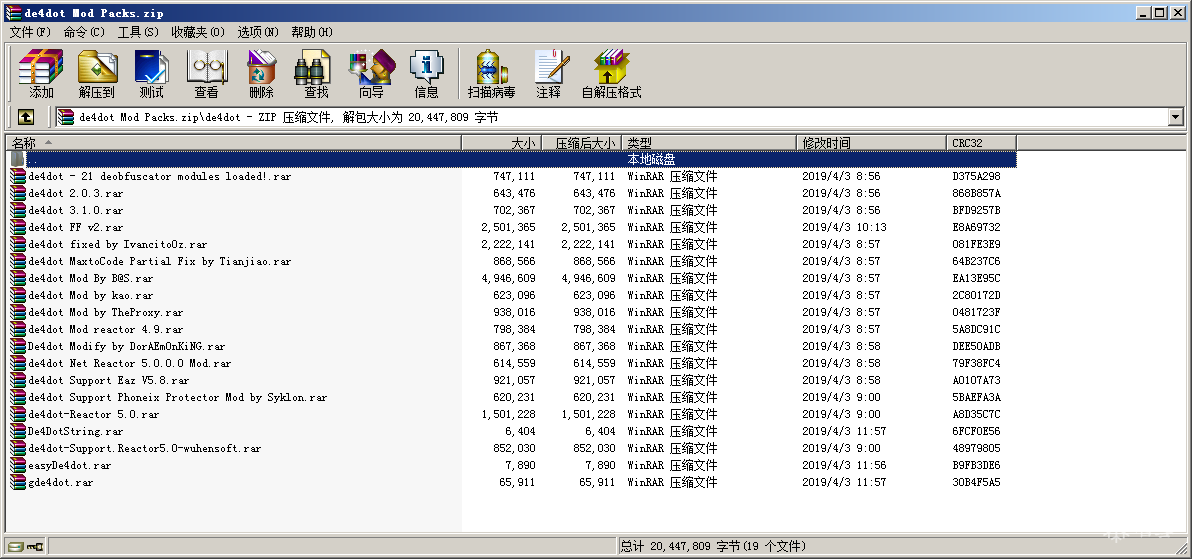Select de4dot-Support.Reactor5.0-wuhensoft.rar
This screenshot has width=1192, height=559.
coord(144,449)
